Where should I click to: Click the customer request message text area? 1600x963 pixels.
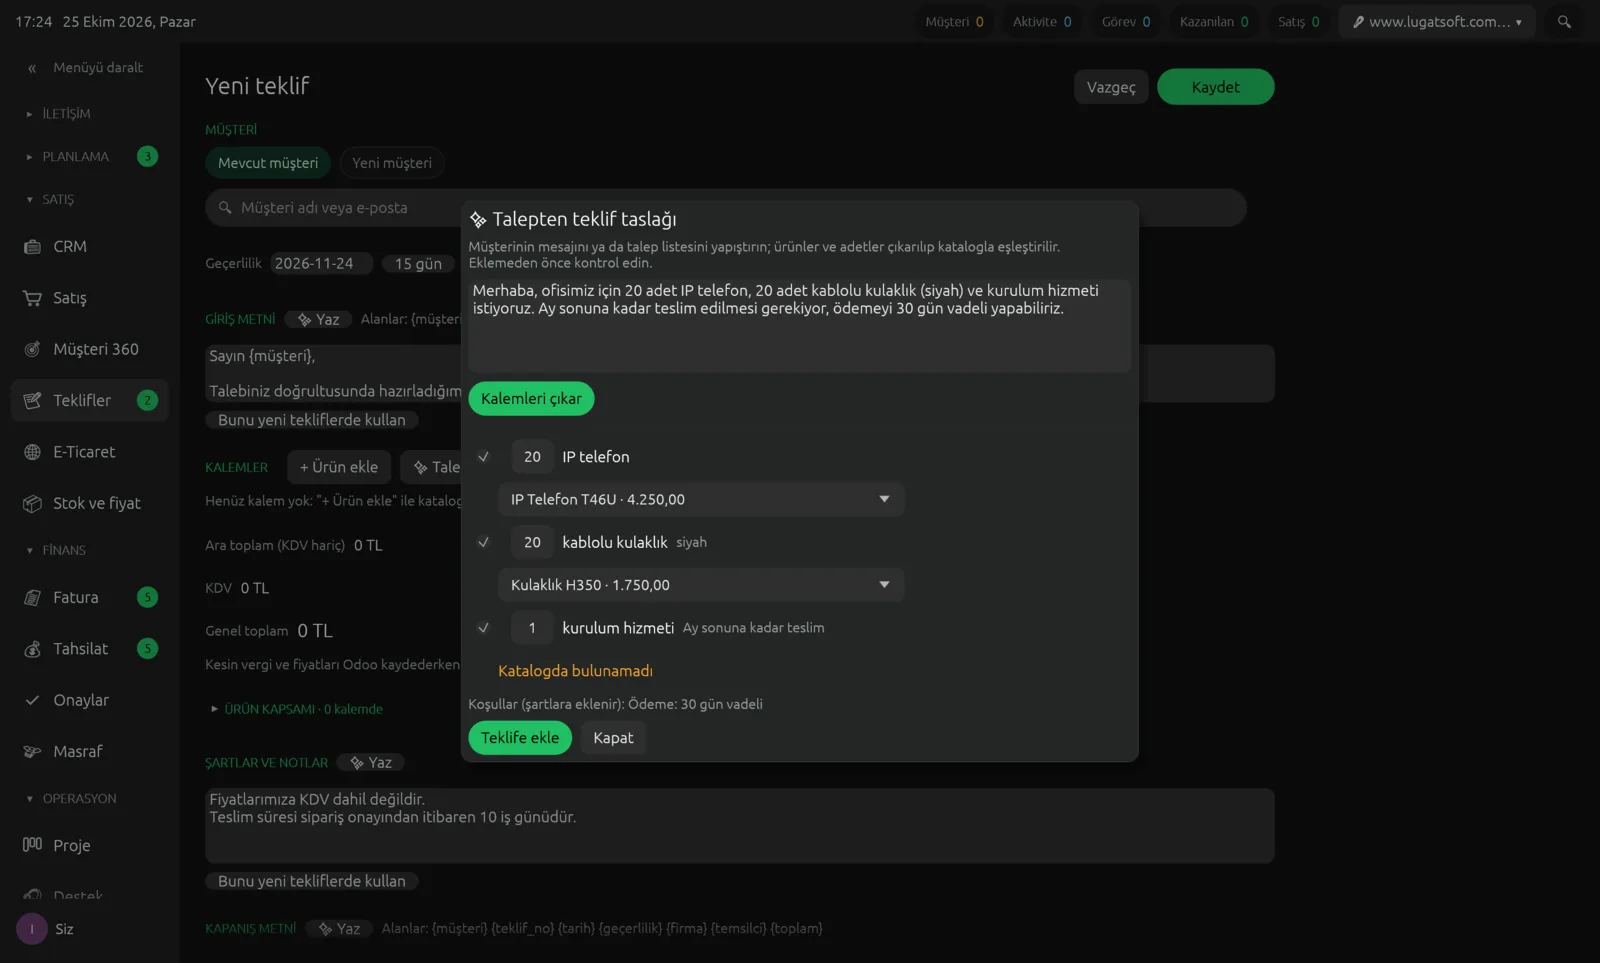799,325
